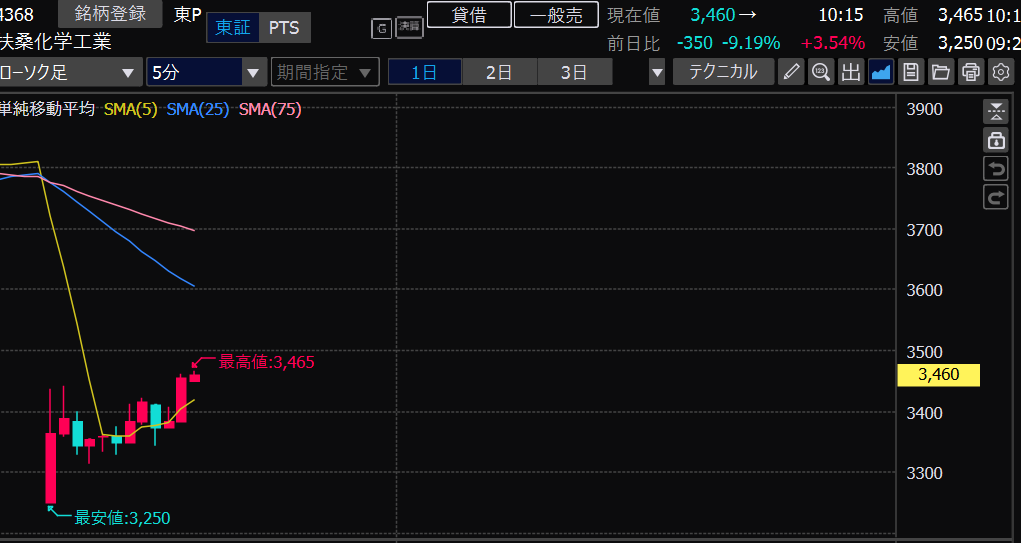Click the G badge icon
This screenshot has width=1021, height=543.
pyautogui.click(x=382, y=28)
